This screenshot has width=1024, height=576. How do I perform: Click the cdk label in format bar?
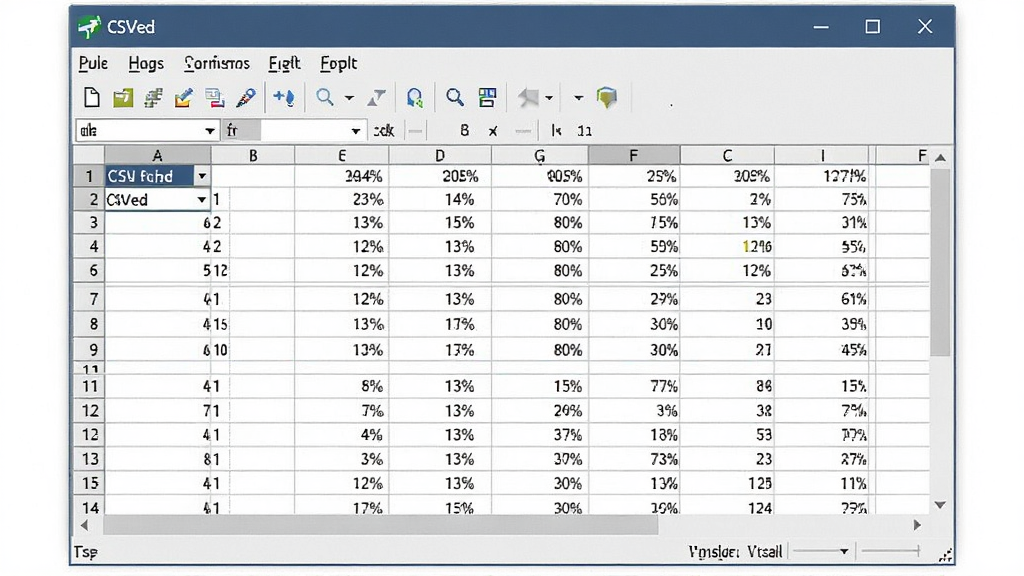click(x=383, y=131)
